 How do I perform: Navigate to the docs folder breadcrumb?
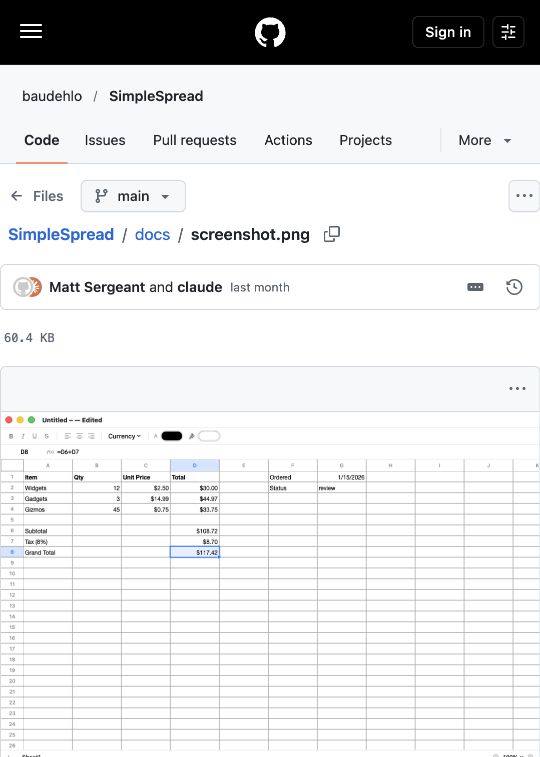(152, 235)
